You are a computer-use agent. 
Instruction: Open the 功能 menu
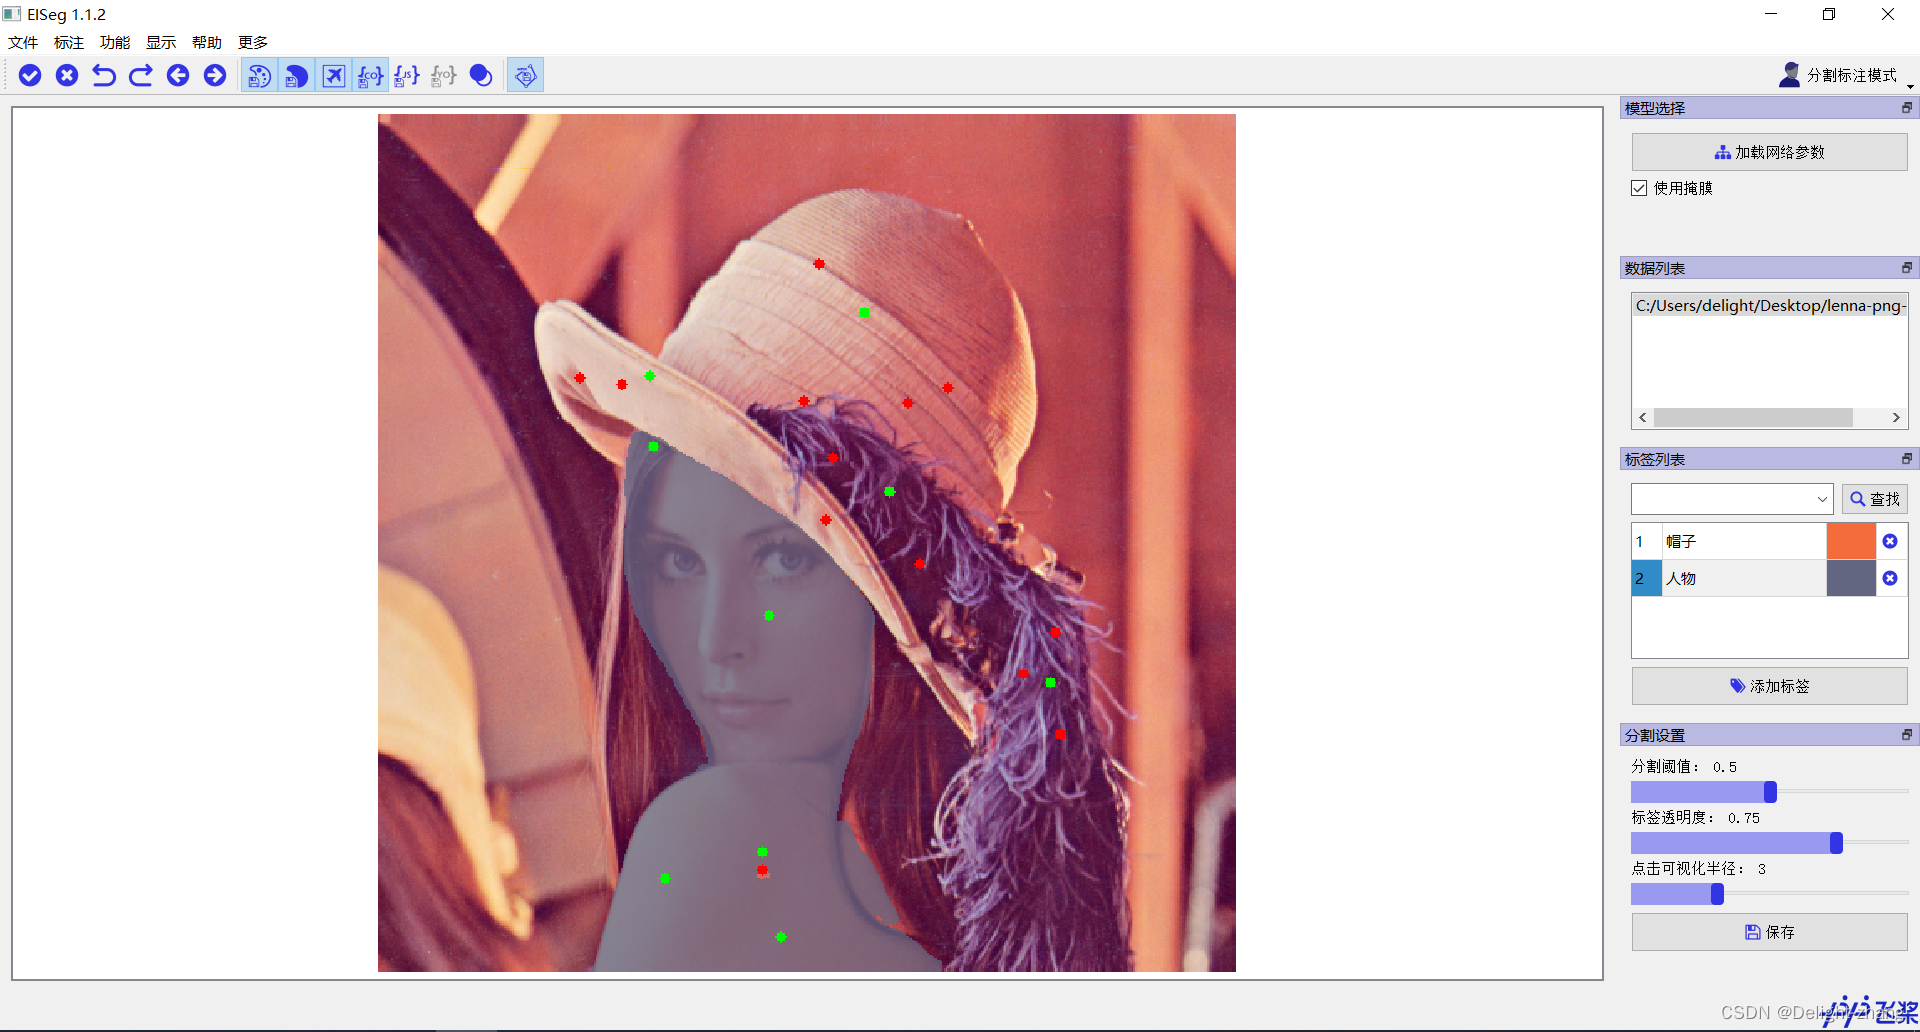[115, 42]
